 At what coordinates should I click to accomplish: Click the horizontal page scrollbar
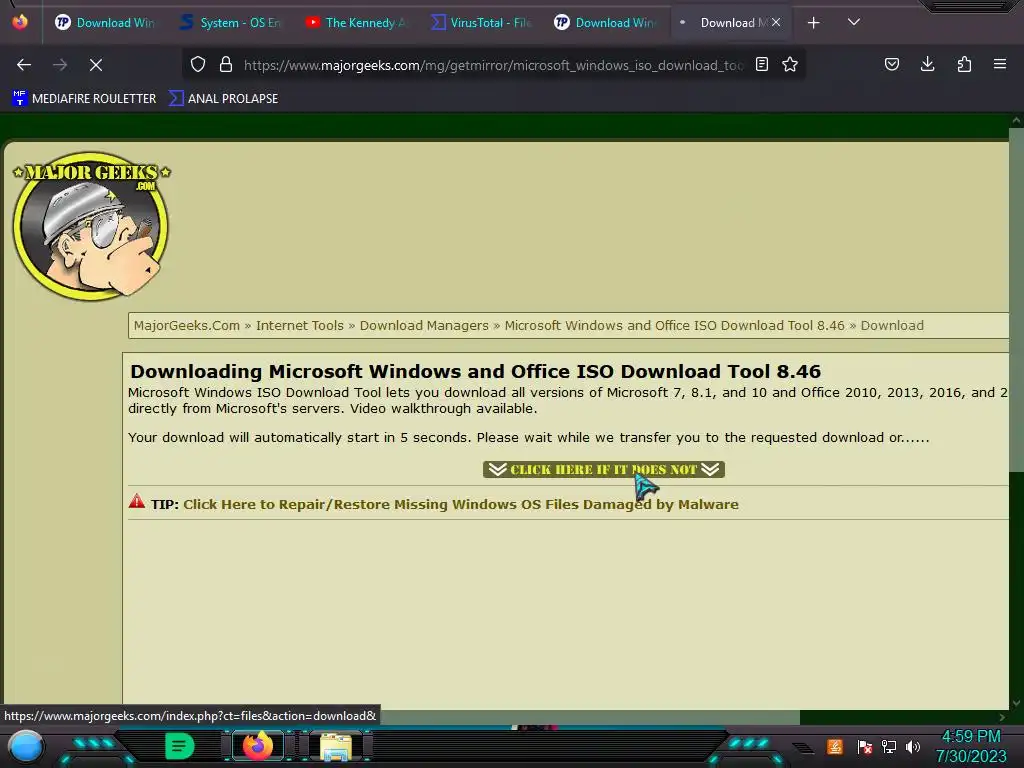coord(400,717)
